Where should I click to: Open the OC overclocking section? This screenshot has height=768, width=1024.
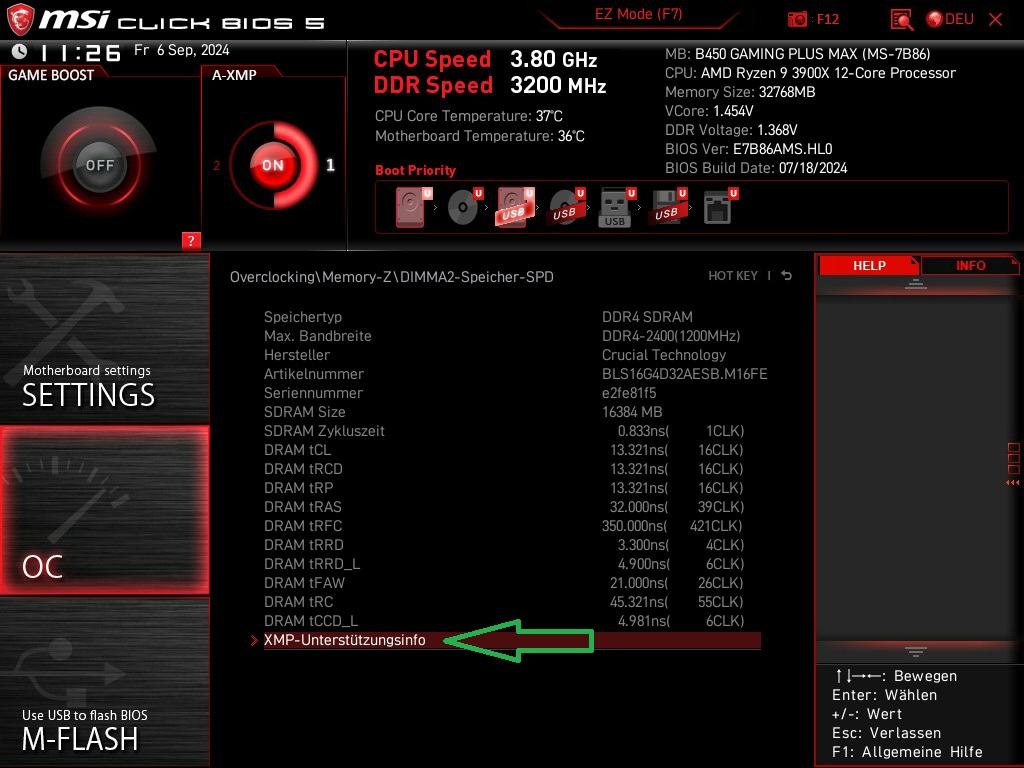click(x=104, y=510)
